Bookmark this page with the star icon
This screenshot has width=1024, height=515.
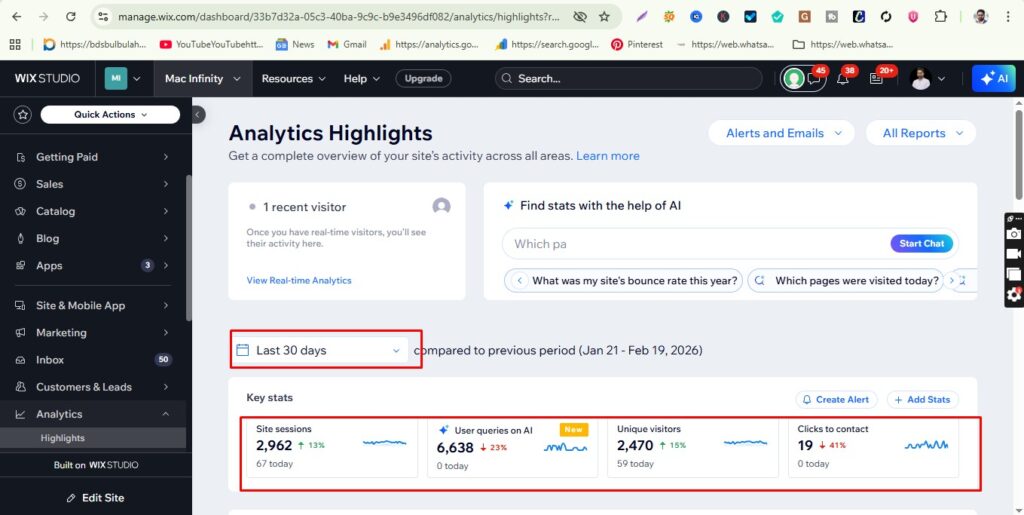coord(604,17)
